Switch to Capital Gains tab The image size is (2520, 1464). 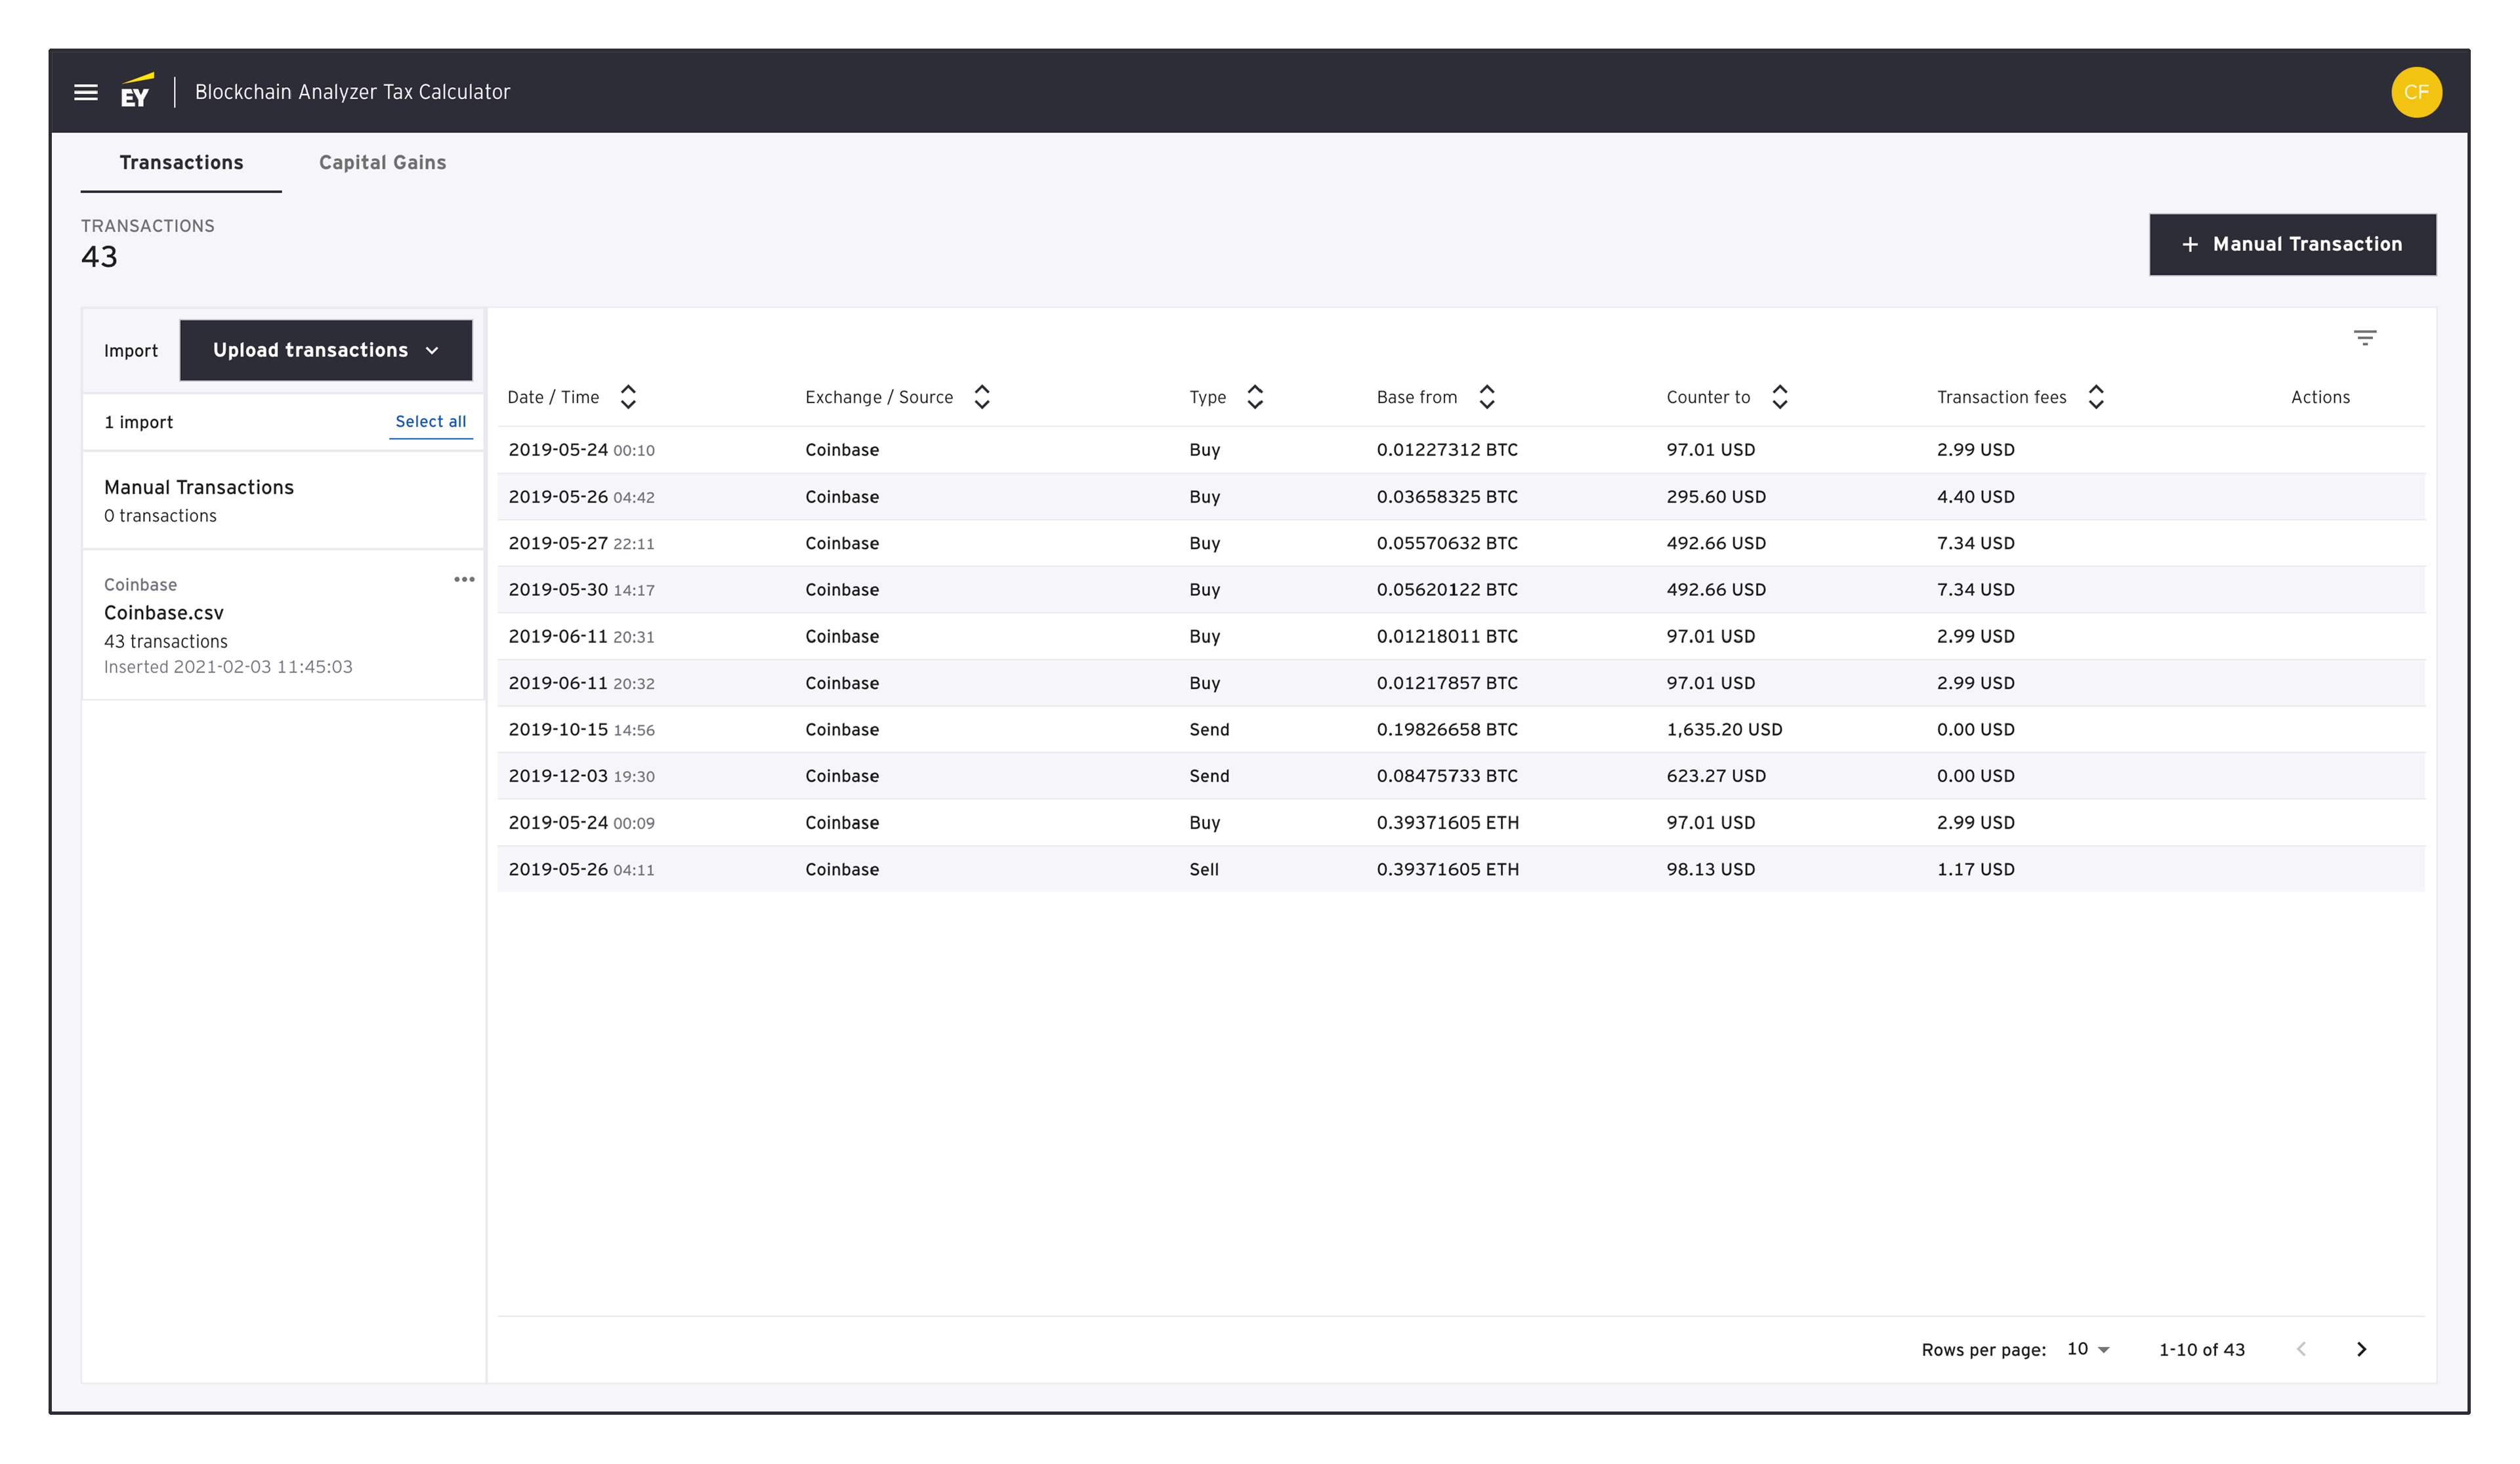[382, 162]
